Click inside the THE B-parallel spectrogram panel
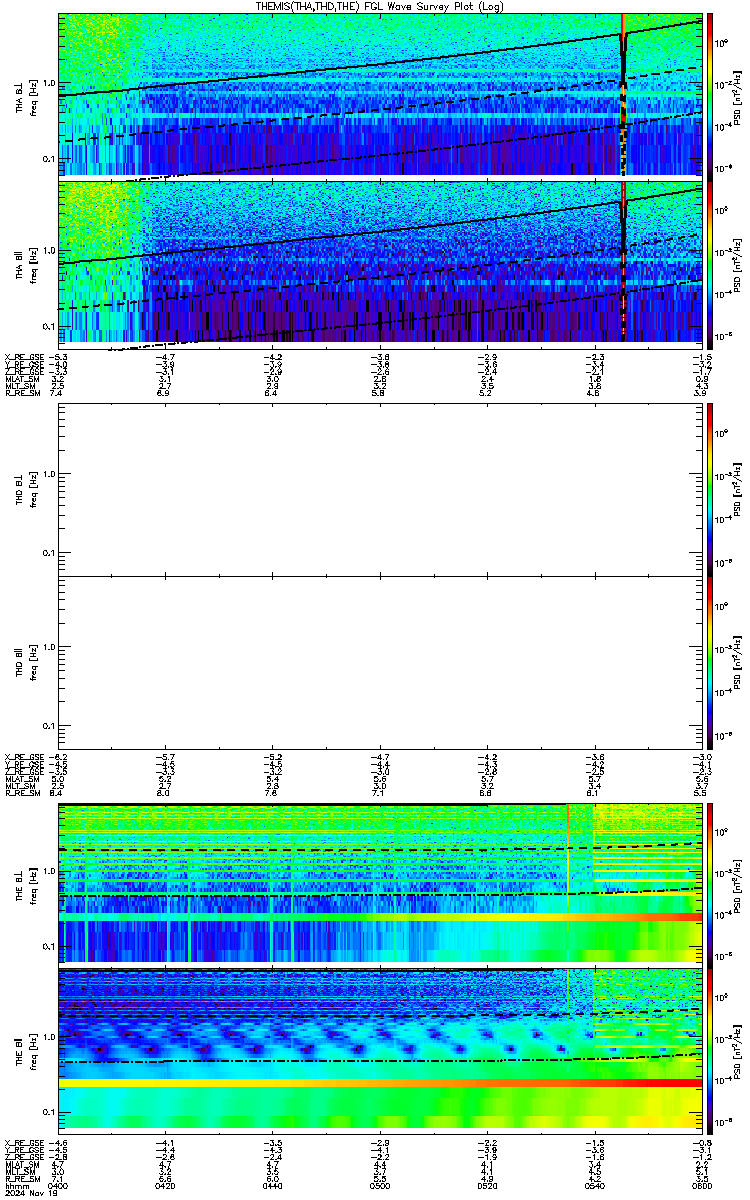Image resolution: width=750 pixels, height=1200 pixels. pyautogui.click(x=380, y=1051)
